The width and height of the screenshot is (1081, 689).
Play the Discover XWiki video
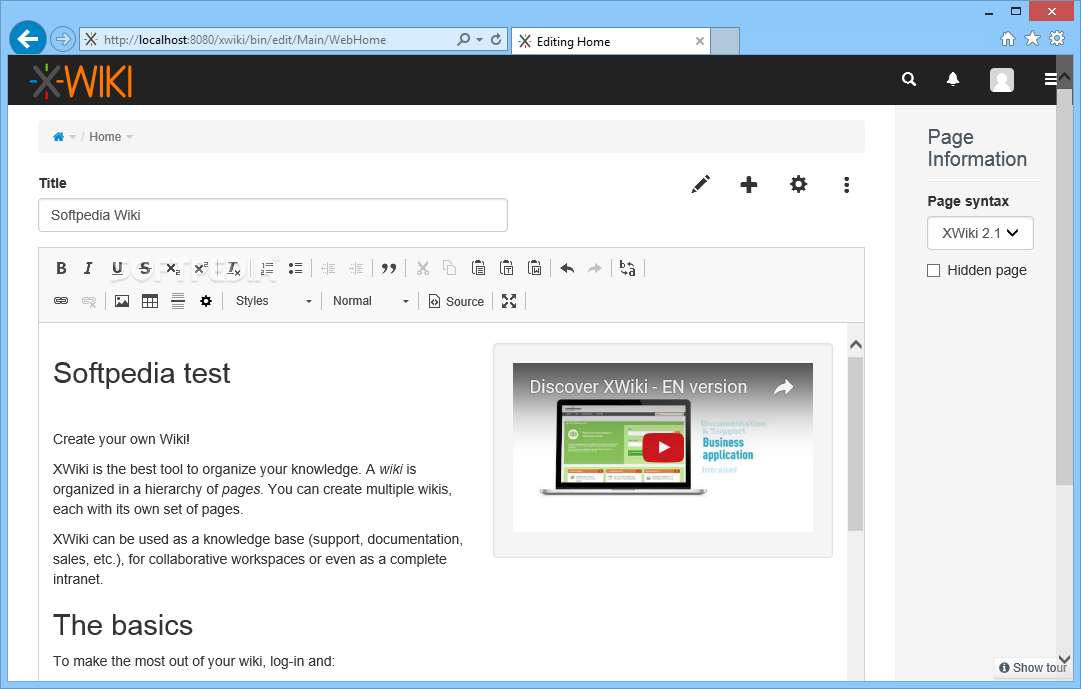click(x=663, y=447)
